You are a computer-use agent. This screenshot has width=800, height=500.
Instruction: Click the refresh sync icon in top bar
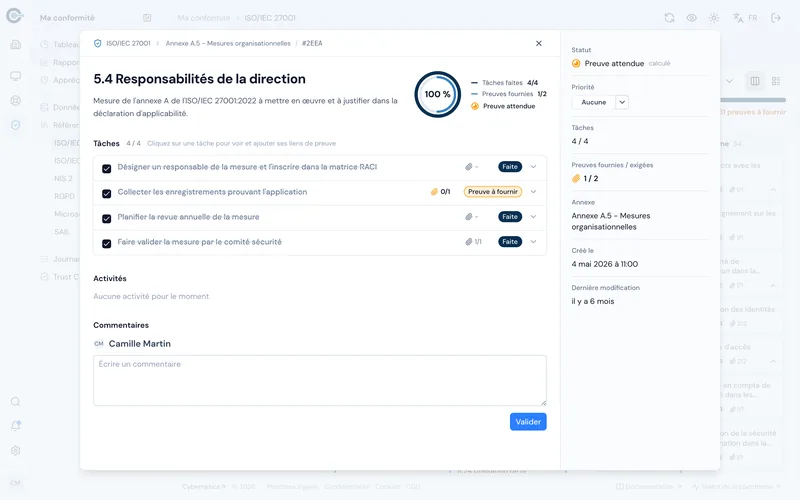[x=669, y=18]
